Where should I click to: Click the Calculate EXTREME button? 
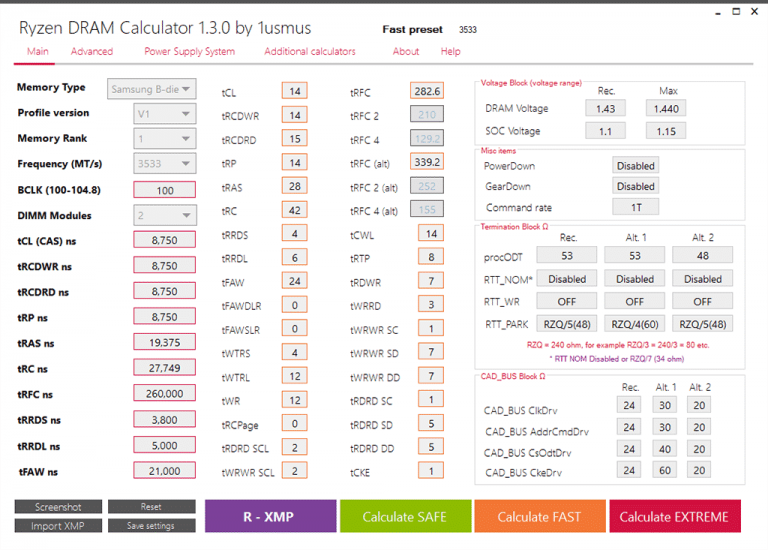(x=674, y=516)
